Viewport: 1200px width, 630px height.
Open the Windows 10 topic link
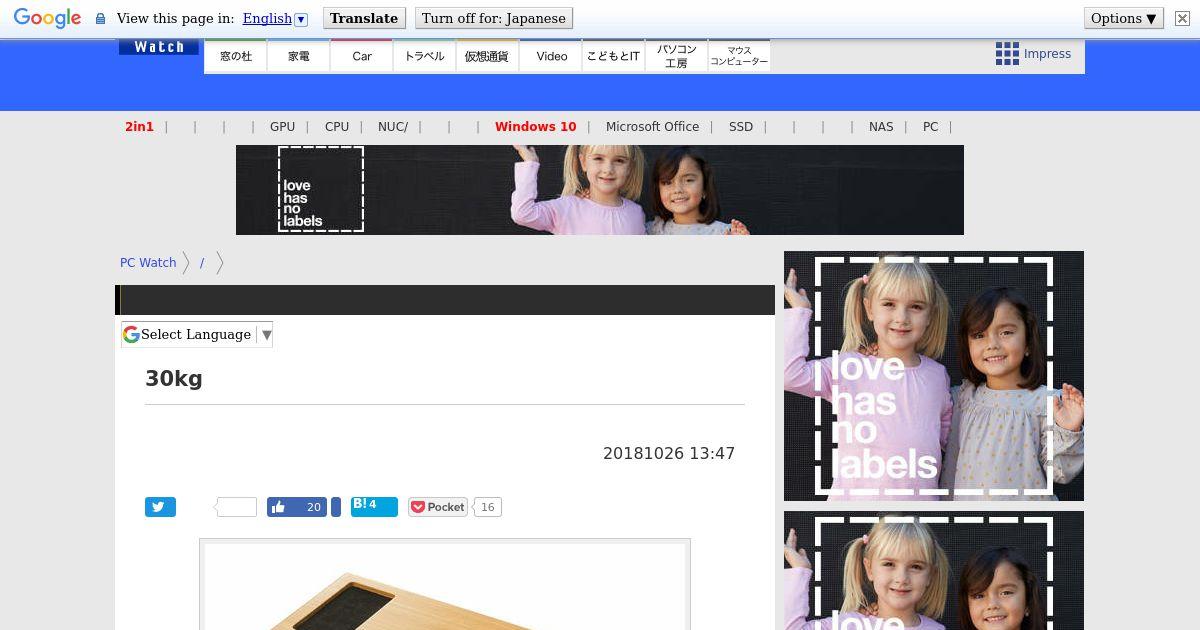point(535,127)
